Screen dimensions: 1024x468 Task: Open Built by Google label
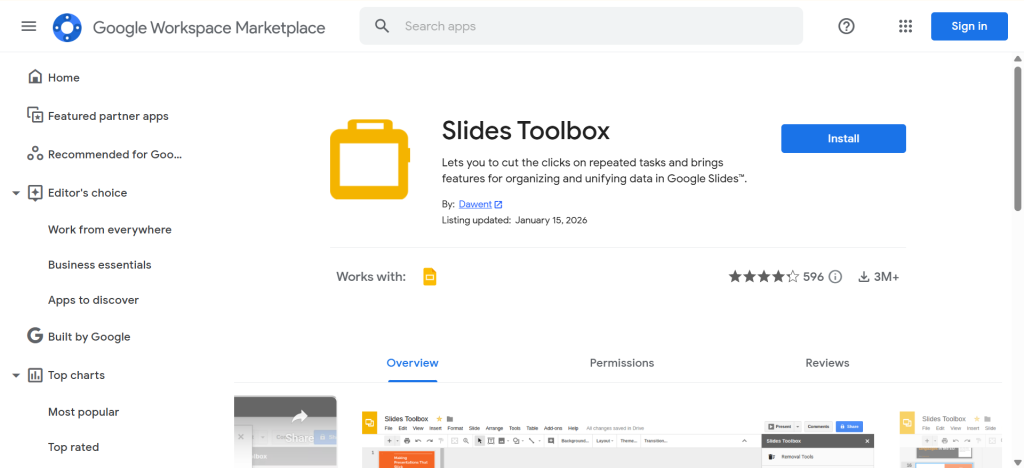(89, 337)
